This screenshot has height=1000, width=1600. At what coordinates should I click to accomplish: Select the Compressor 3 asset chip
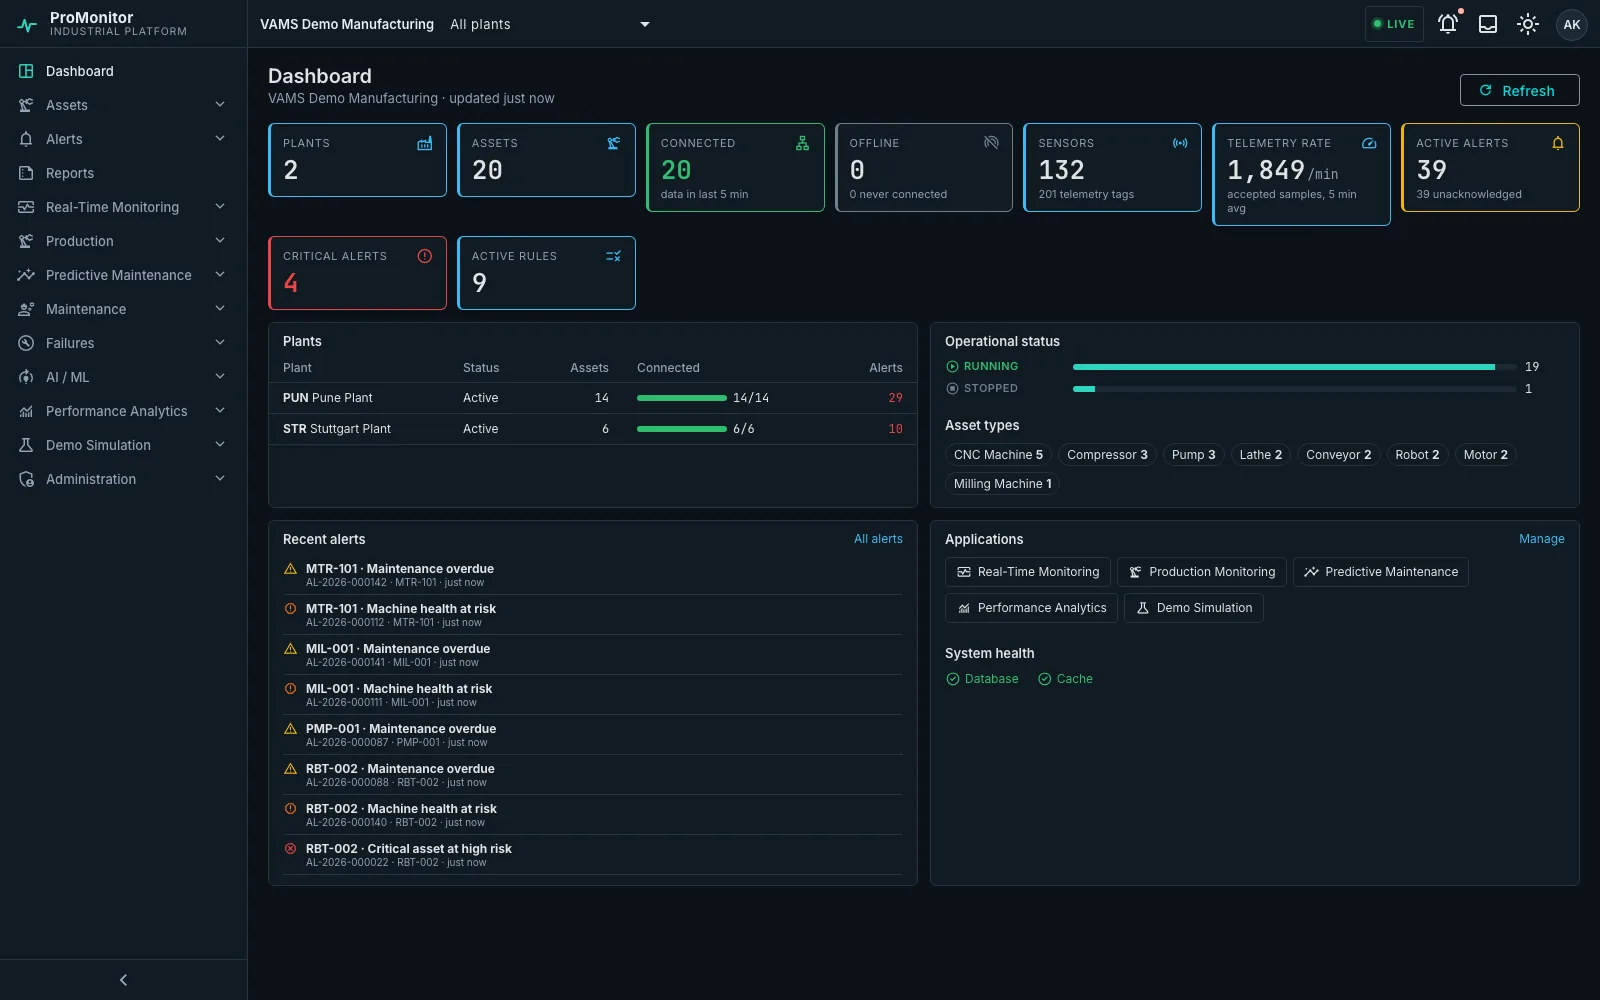click(1107, 455)
